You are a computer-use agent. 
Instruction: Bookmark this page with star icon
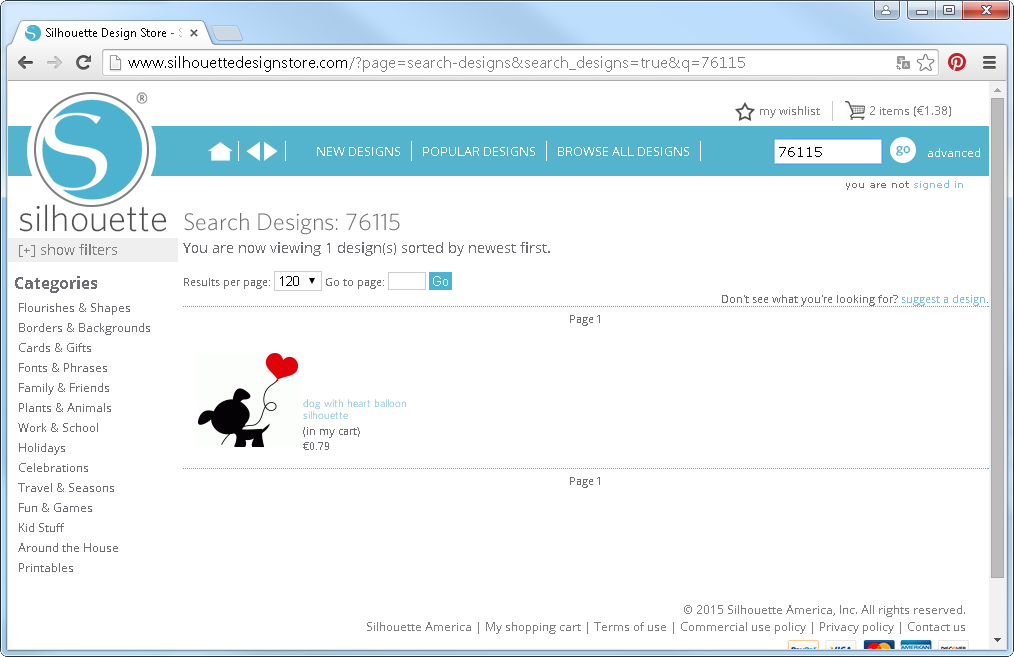pos(926,62)
